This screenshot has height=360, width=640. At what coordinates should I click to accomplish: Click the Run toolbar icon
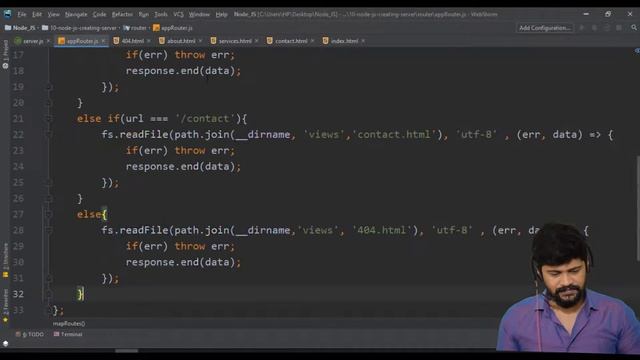[x=582, y=28]
